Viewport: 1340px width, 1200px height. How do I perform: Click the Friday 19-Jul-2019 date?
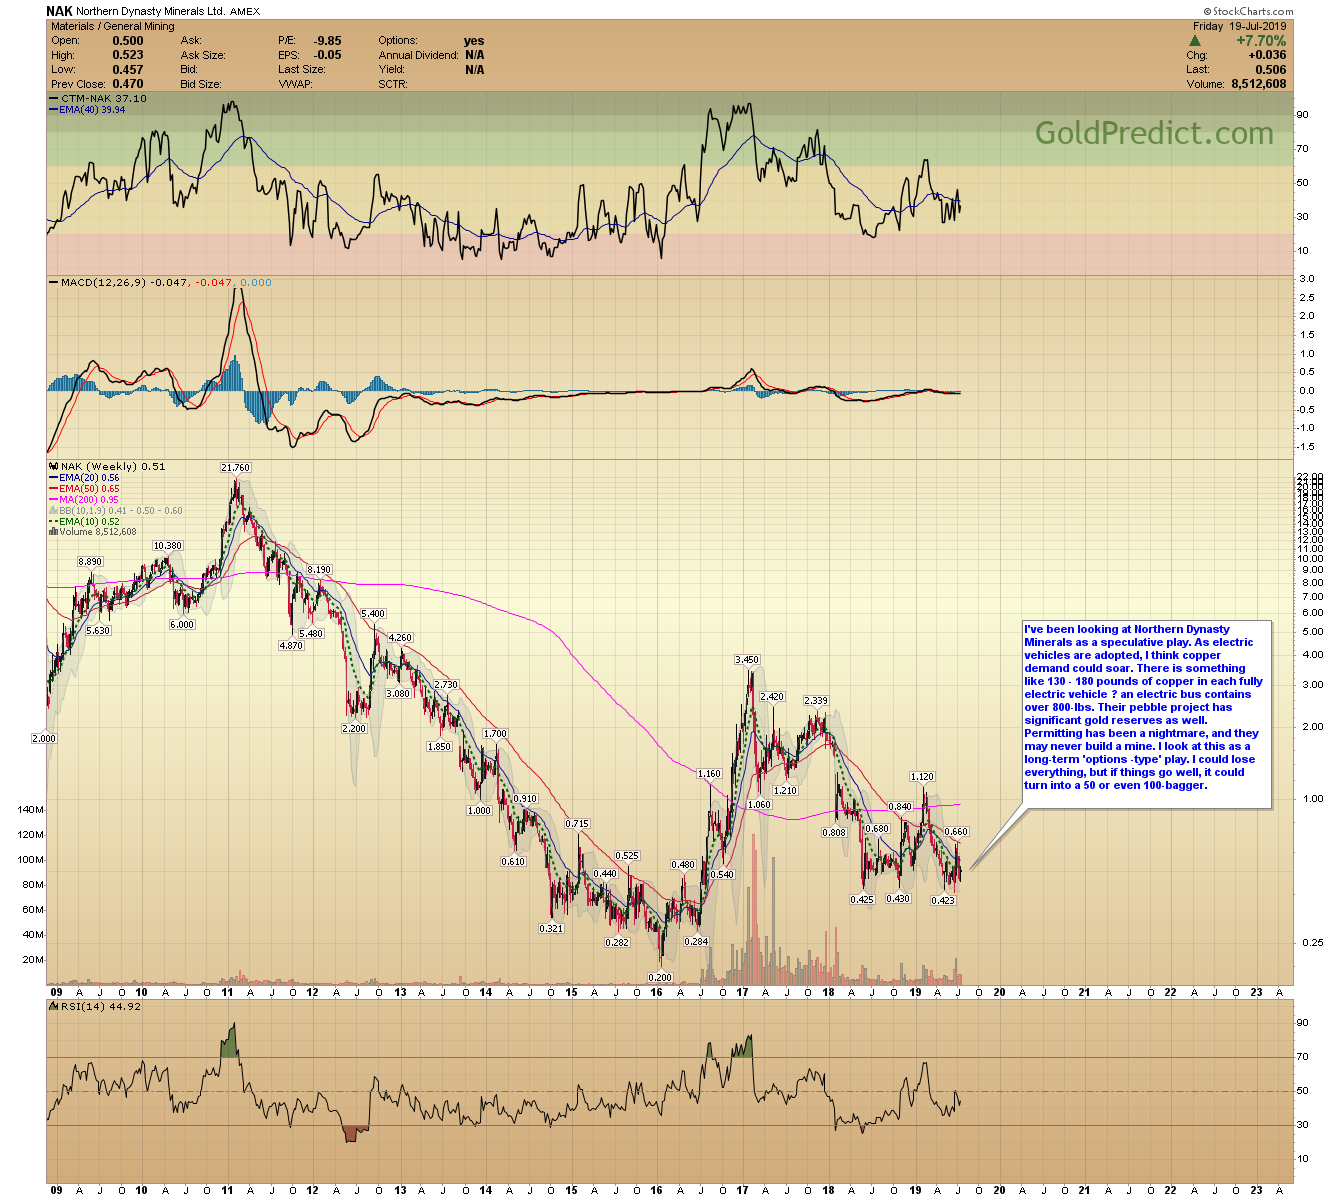[1240, 26]
